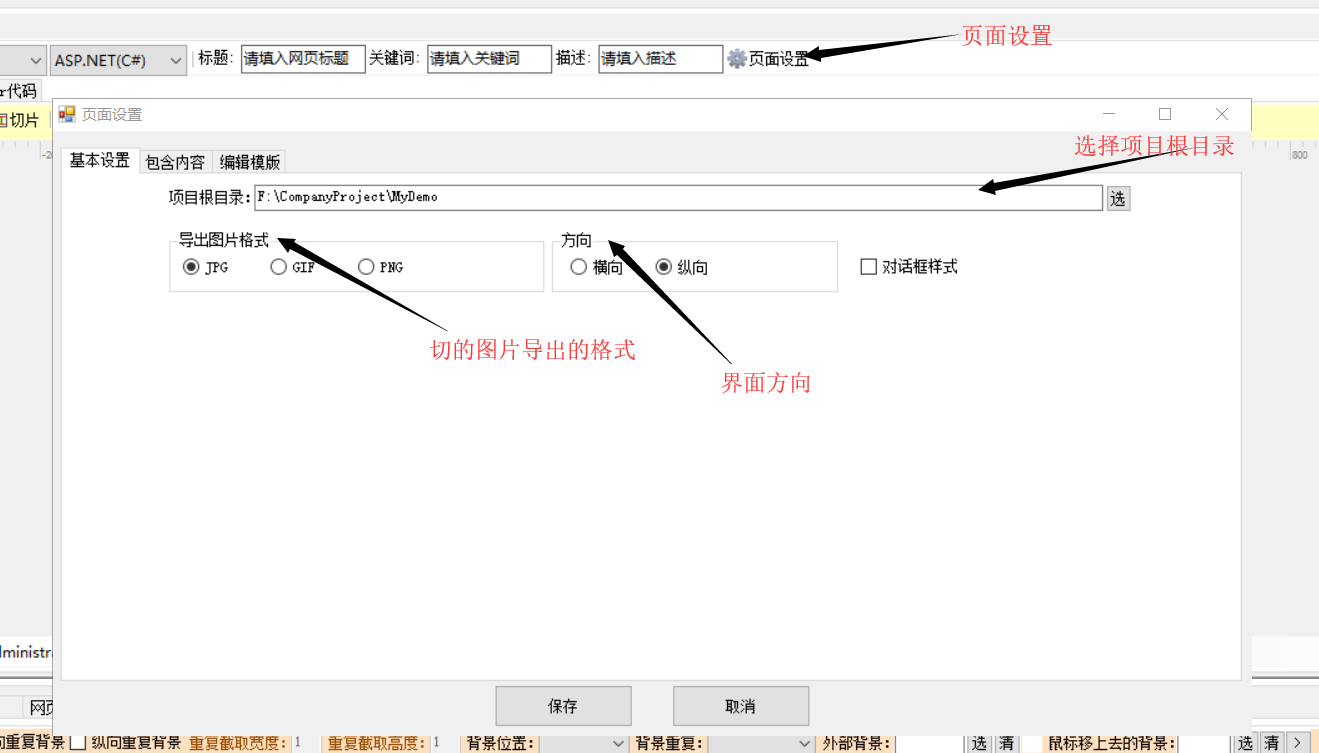Maximize the 页面设置 dialog
This screenshot has height=753, width=1319.
pyautogui.click(x=1165, y=114)
